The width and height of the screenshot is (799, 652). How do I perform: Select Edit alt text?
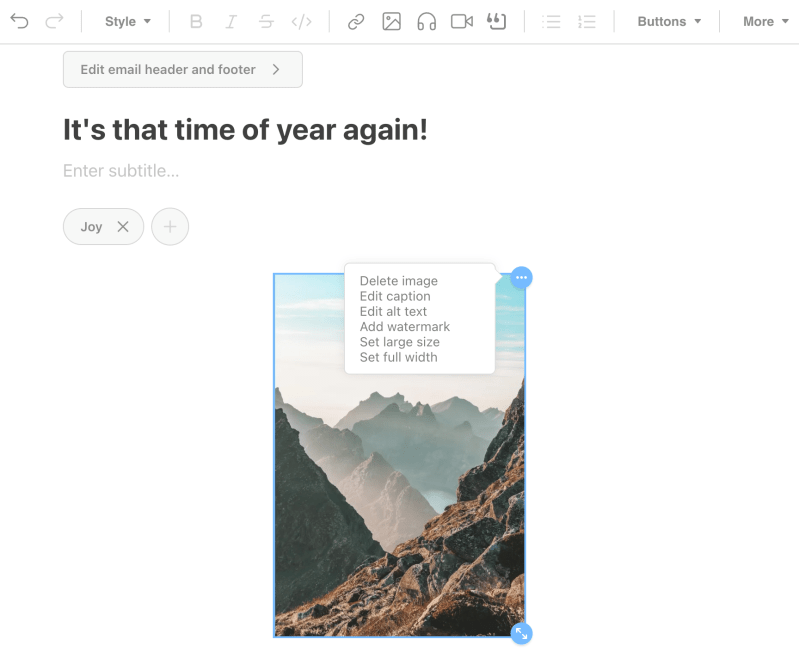tap(393, 311)
